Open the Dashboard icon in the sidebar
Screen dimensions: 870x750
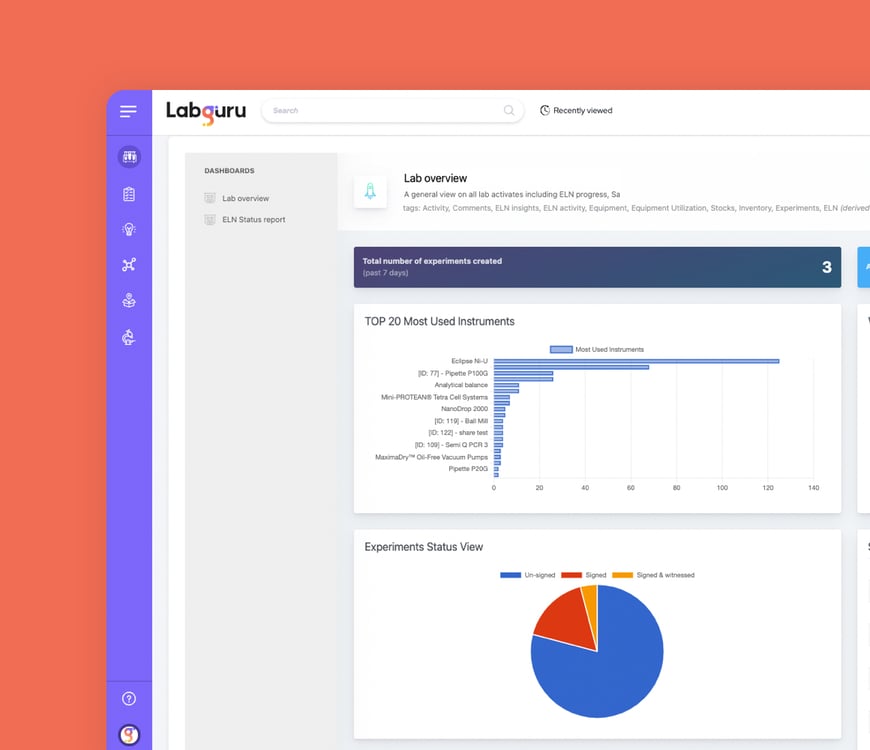[x=128, y=157]
